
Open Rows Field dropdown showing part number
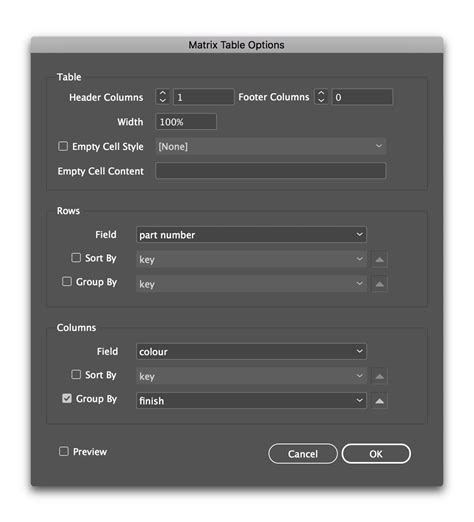(x=251, y=235)
